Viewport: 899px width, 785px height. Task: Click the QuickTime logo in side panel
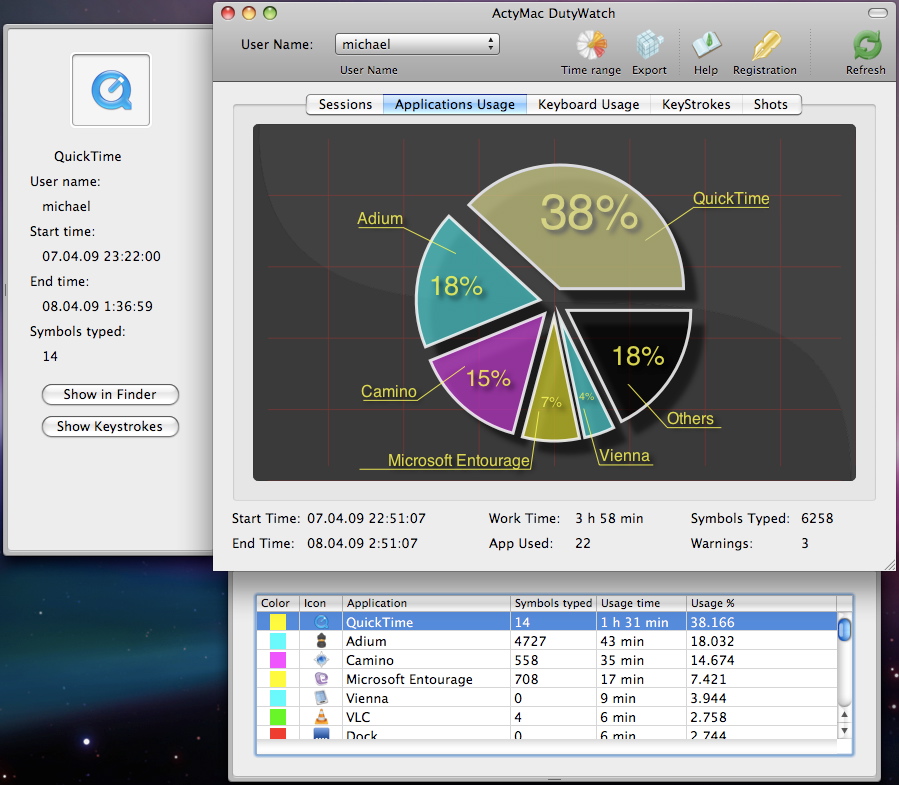111,90
